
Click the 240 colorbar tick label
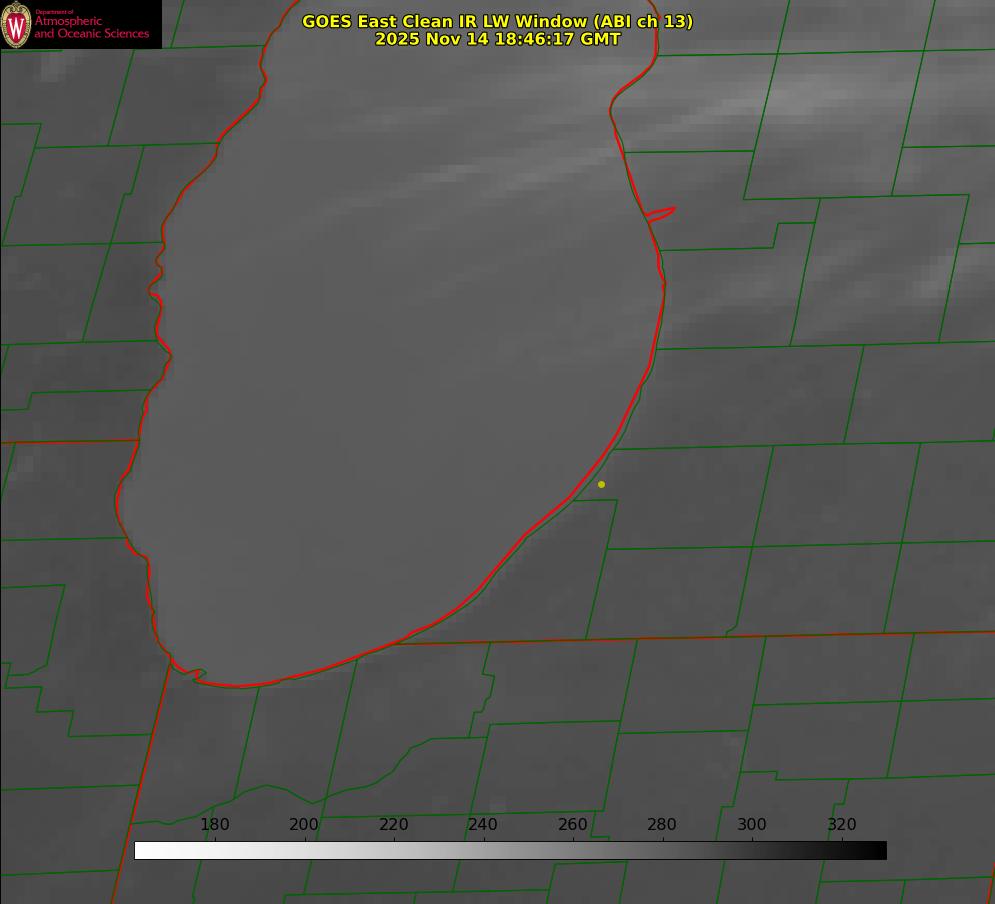pyautogui.click(x=483, y=825)
